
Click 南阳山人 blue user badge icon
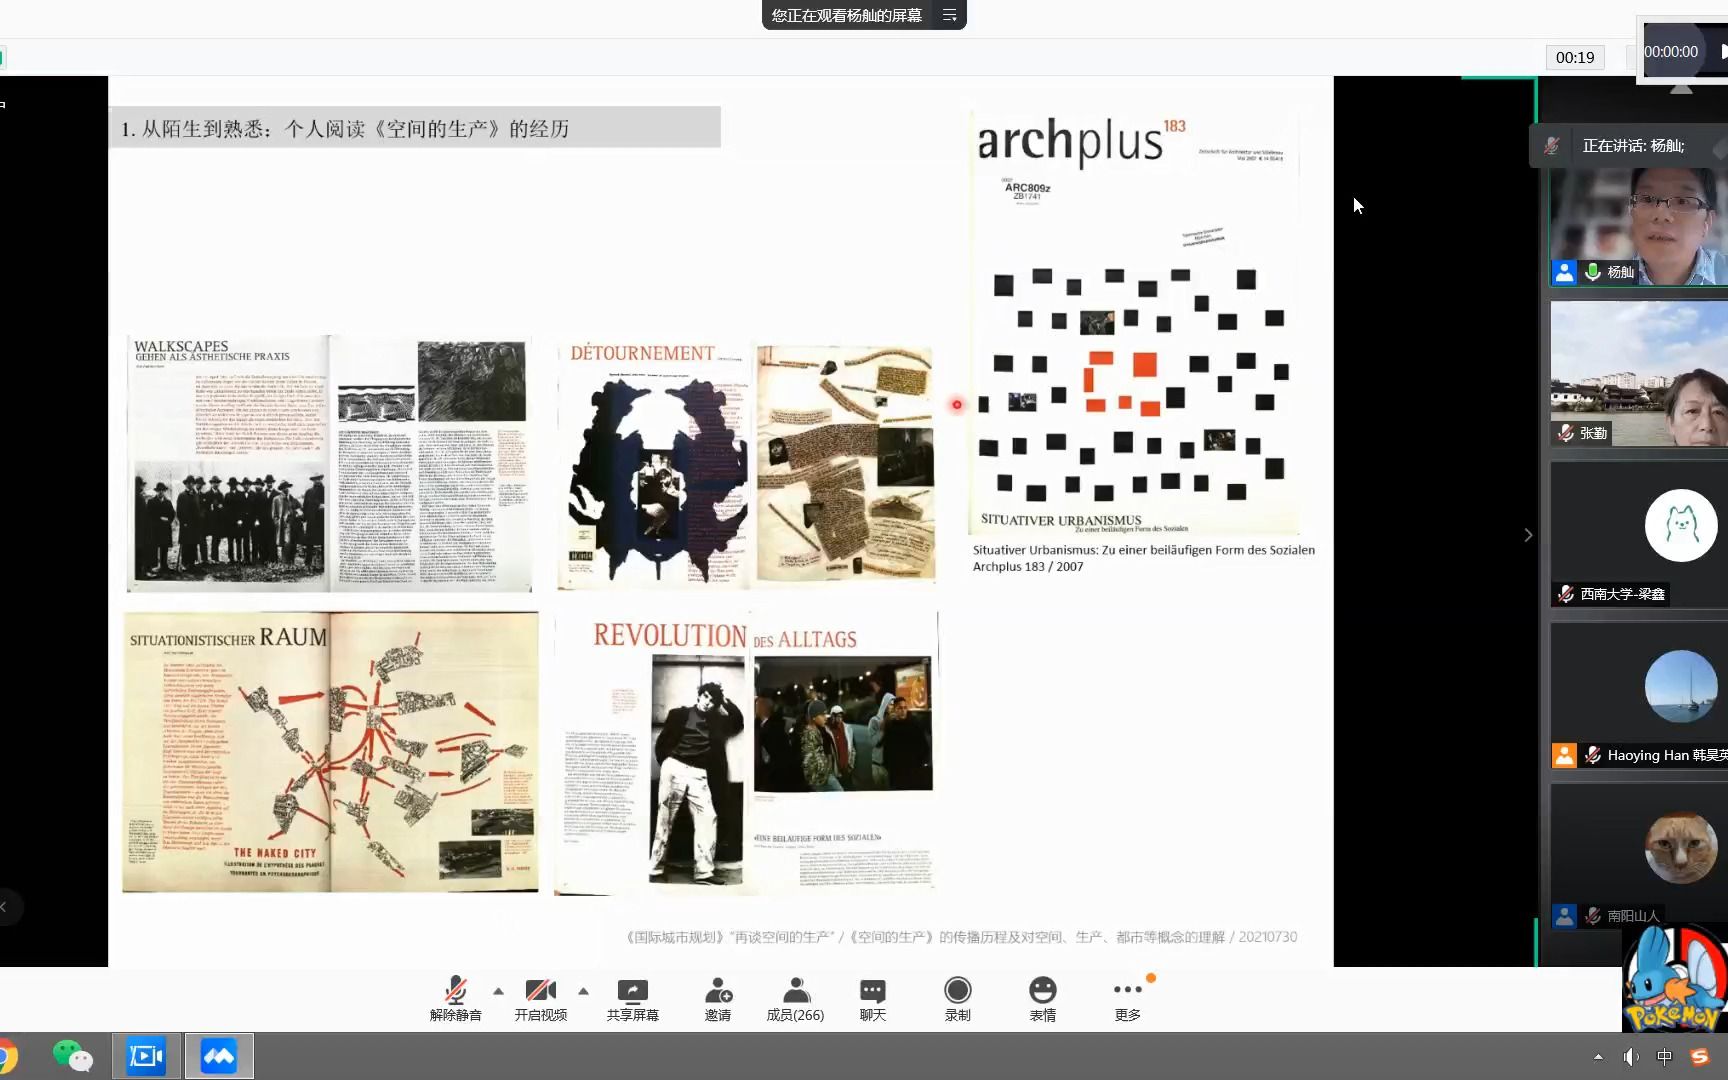tap(1565, 916)
